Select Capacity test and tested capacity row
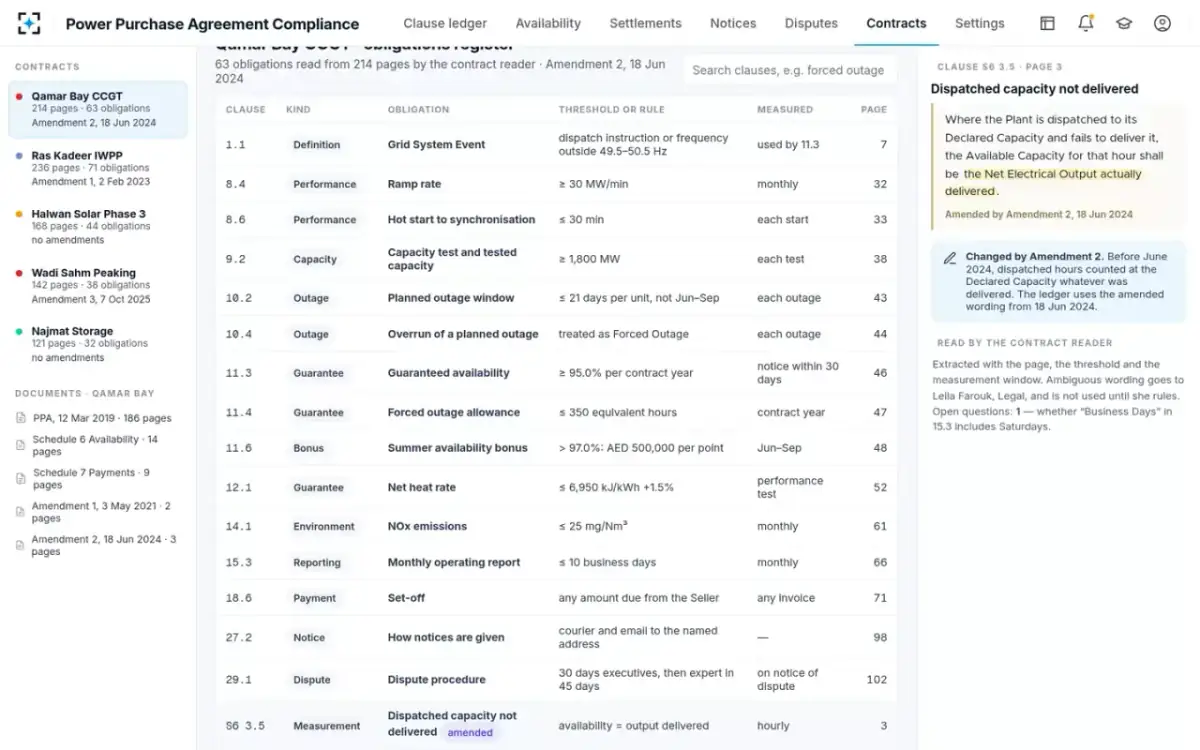 pyautogui.click(x=556, y=259)
